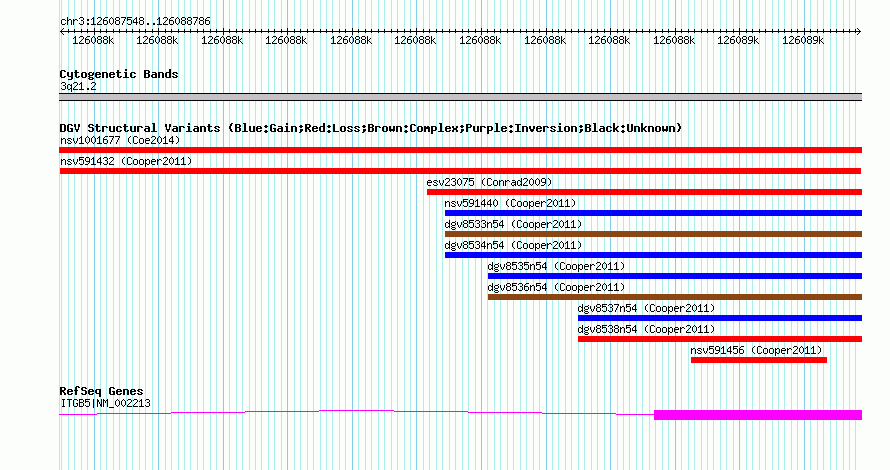Click the red dgv8538n54 loss bar
Viewport: 890px width, 470px height.
coord(720,339)
